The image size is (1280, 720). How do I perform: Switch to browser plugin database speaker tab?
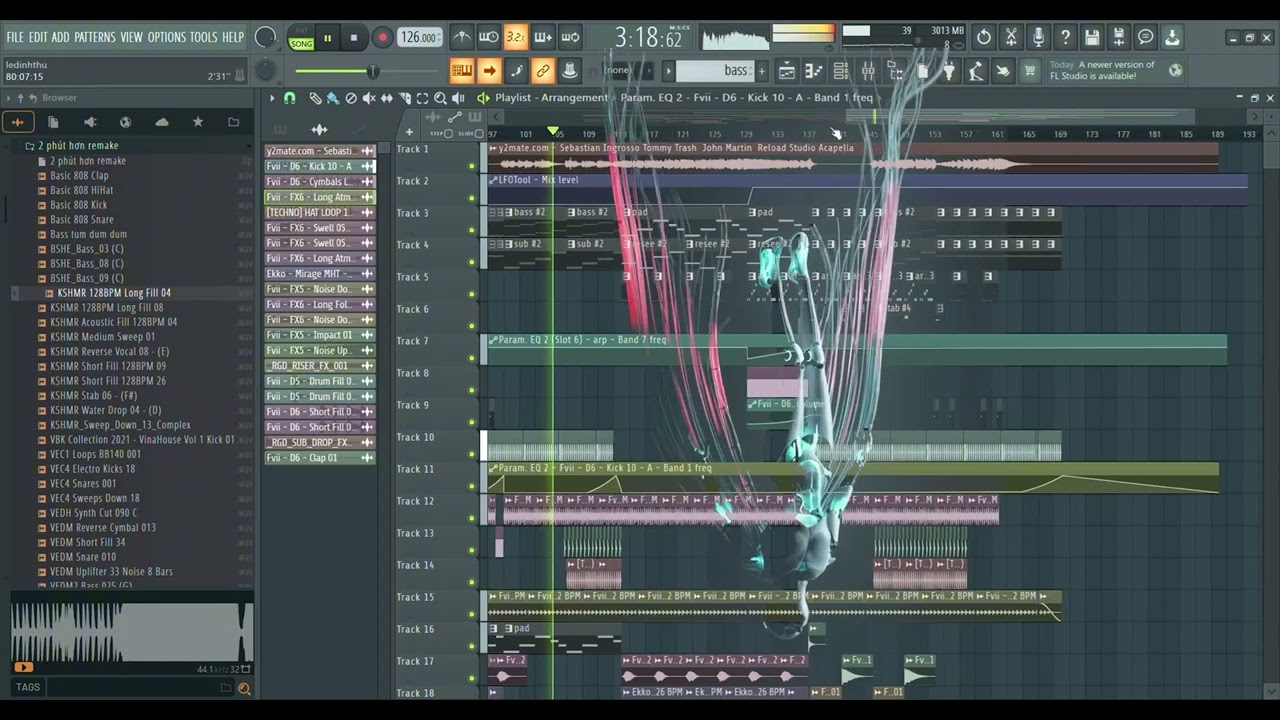pos(89,122)
